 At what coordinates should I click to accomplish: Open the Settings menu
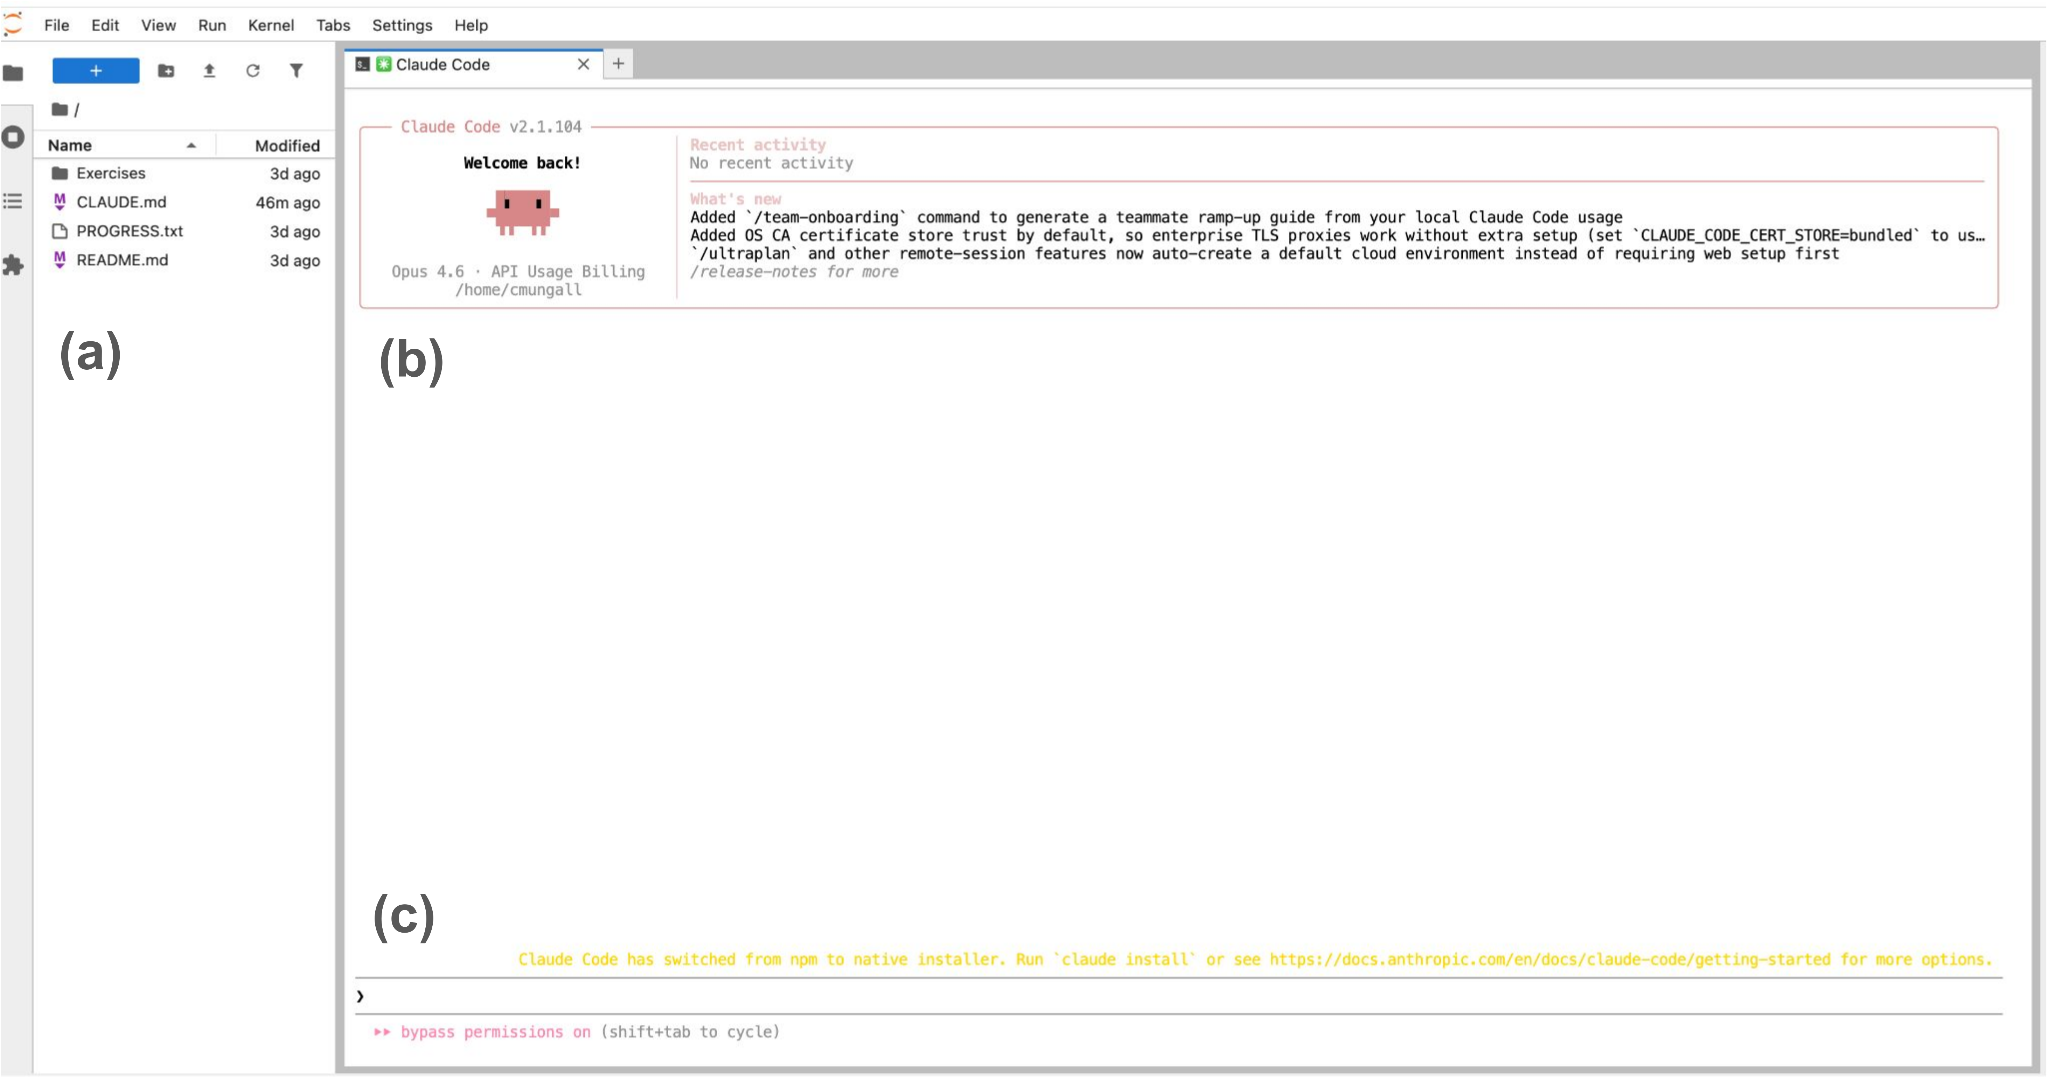(402, 25)
